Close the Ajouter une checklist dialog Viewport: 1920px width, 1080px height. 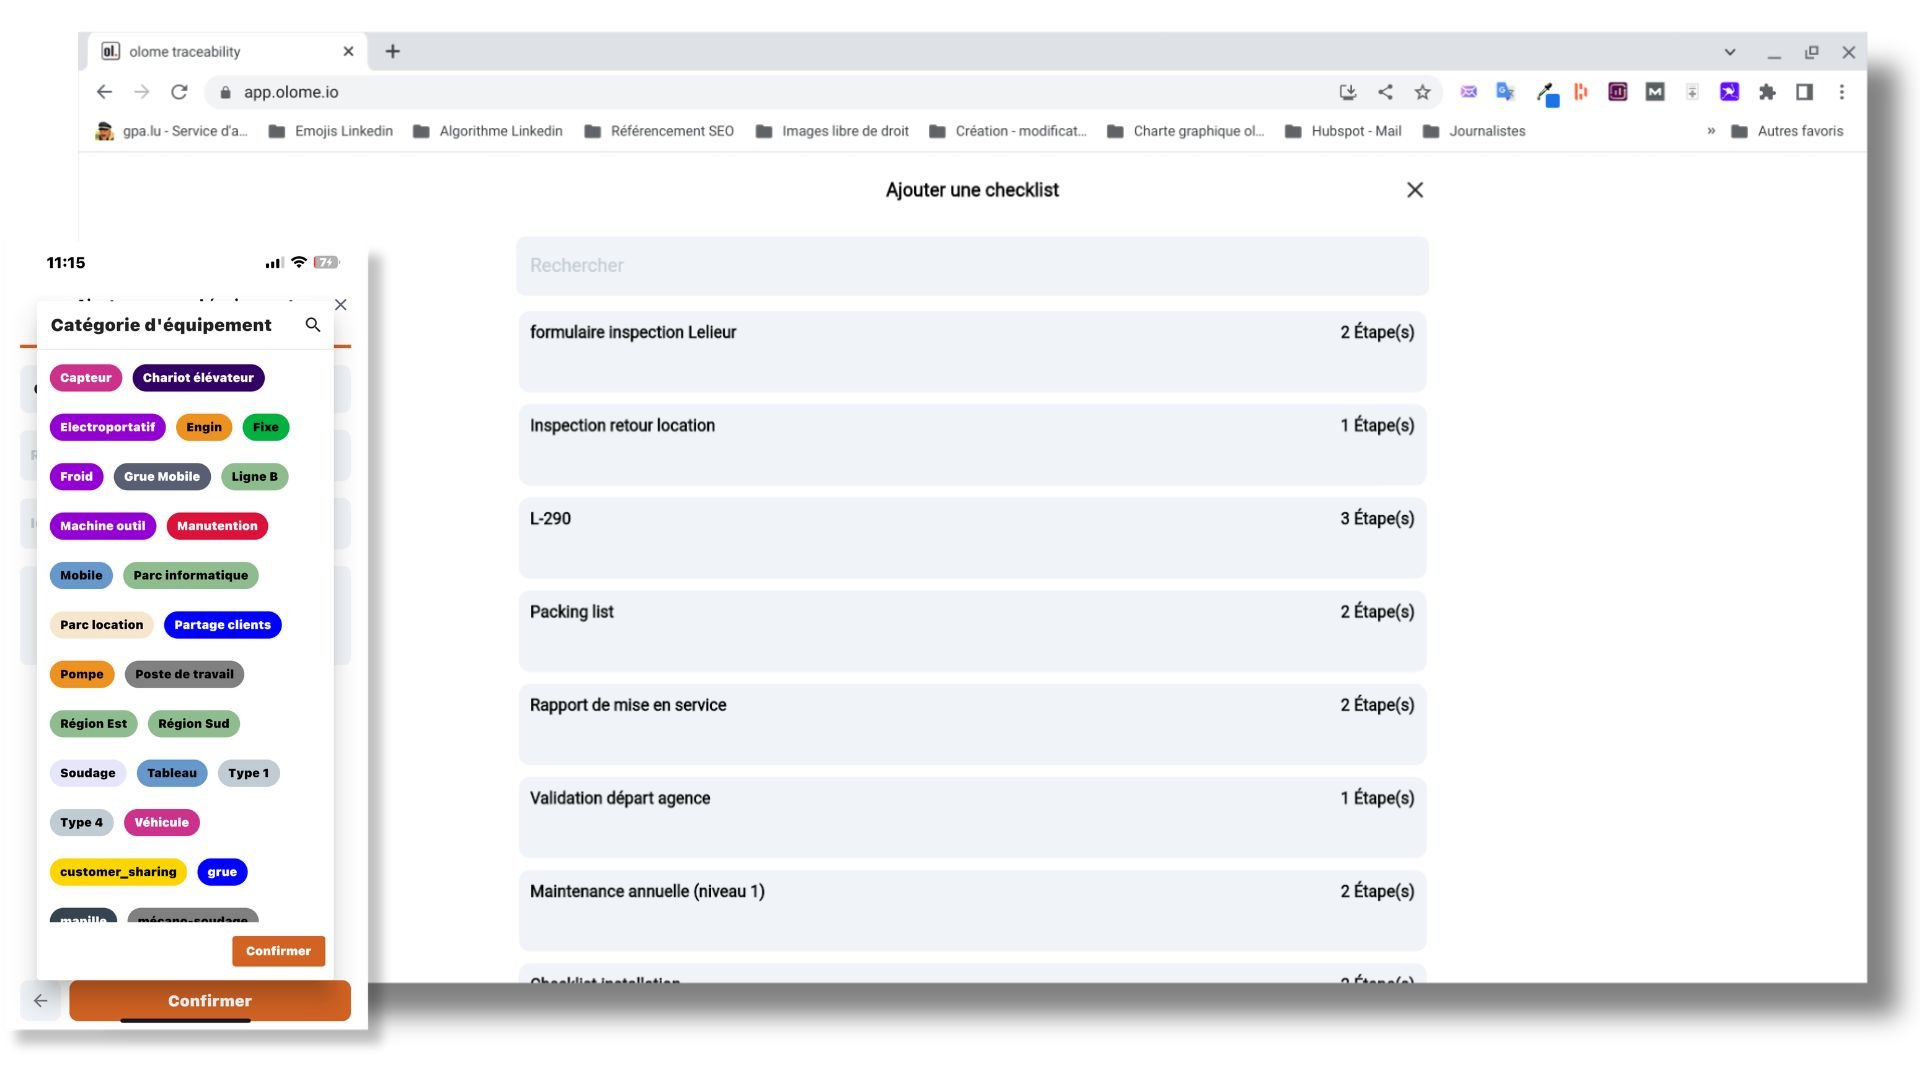pyautogui.click(x=1414, y=190)
